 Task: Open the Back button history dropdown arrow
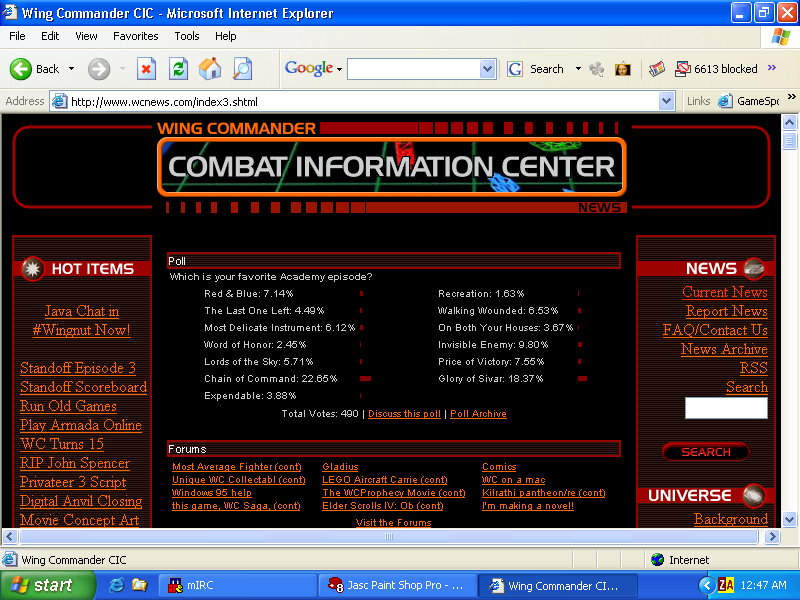71,69
